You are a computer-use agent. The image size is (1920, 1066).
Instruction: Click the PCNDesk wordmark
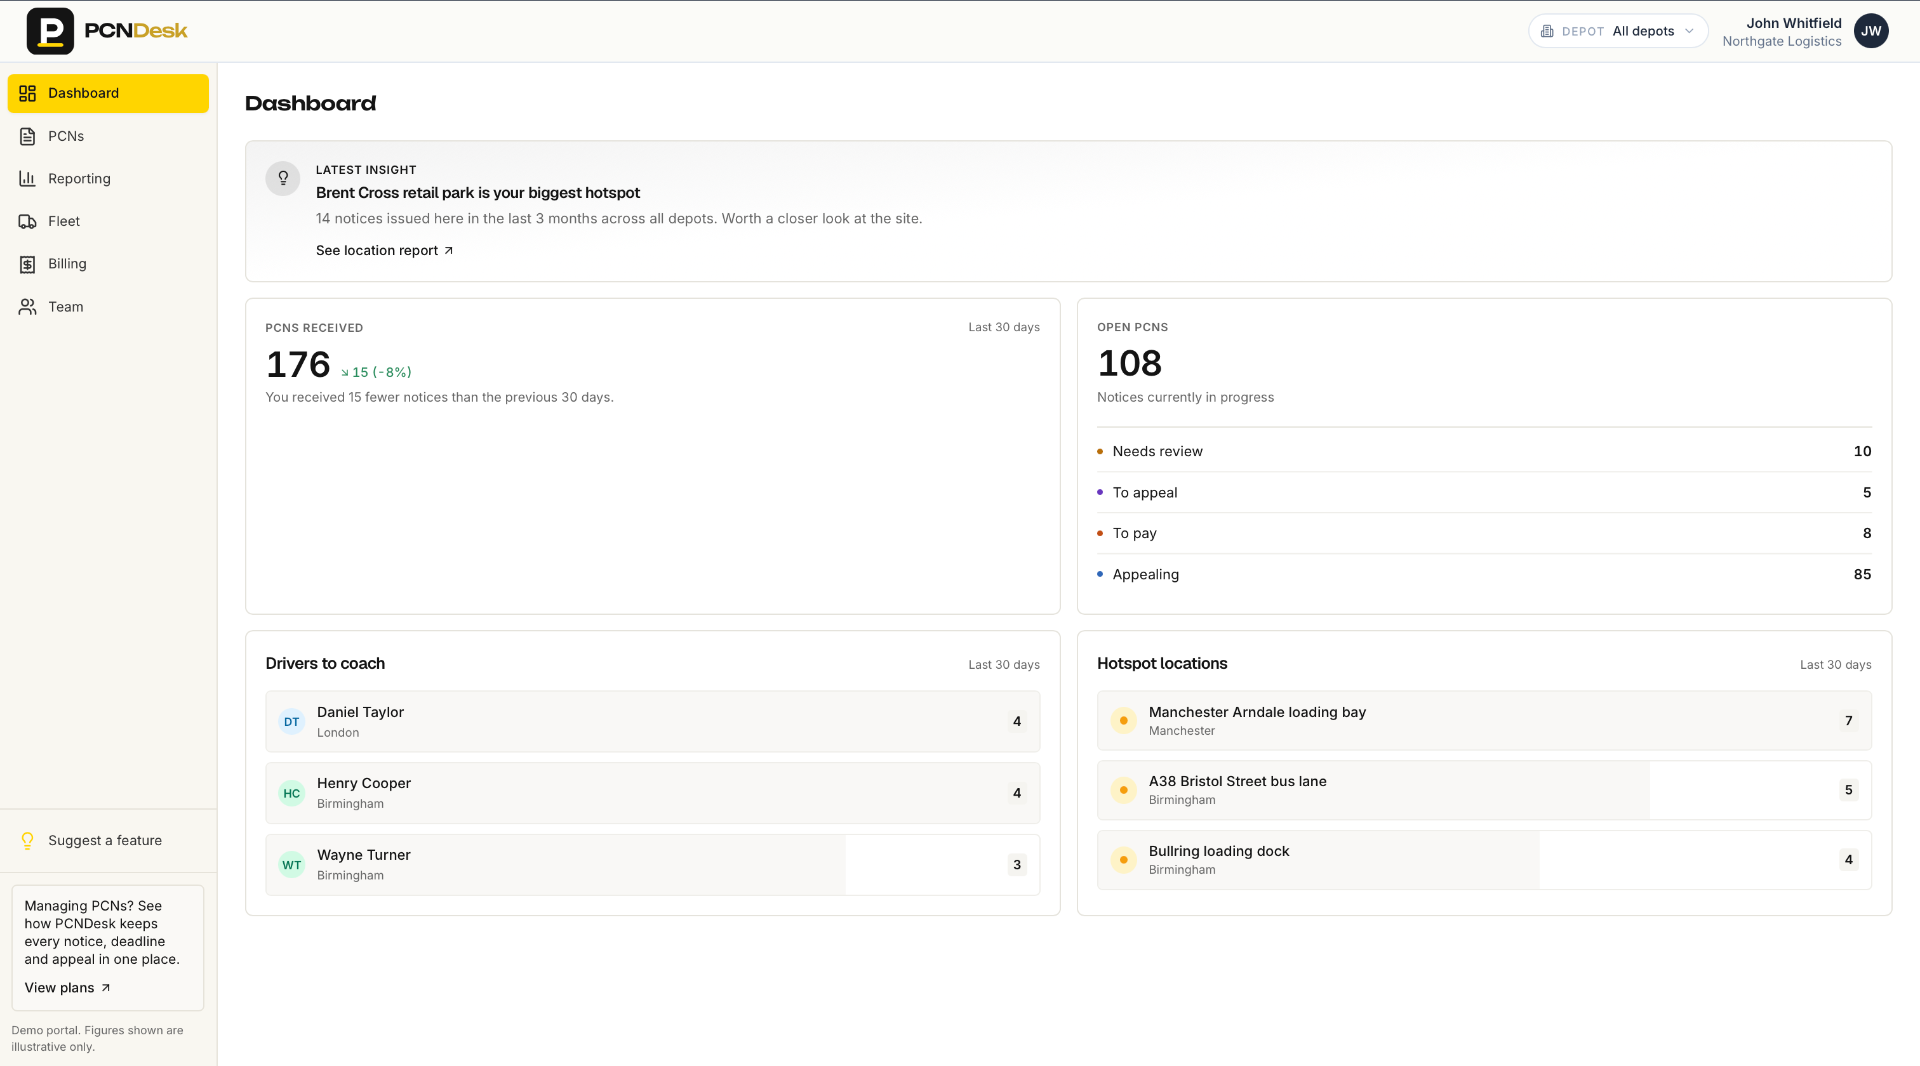click(x=136, y=31)
